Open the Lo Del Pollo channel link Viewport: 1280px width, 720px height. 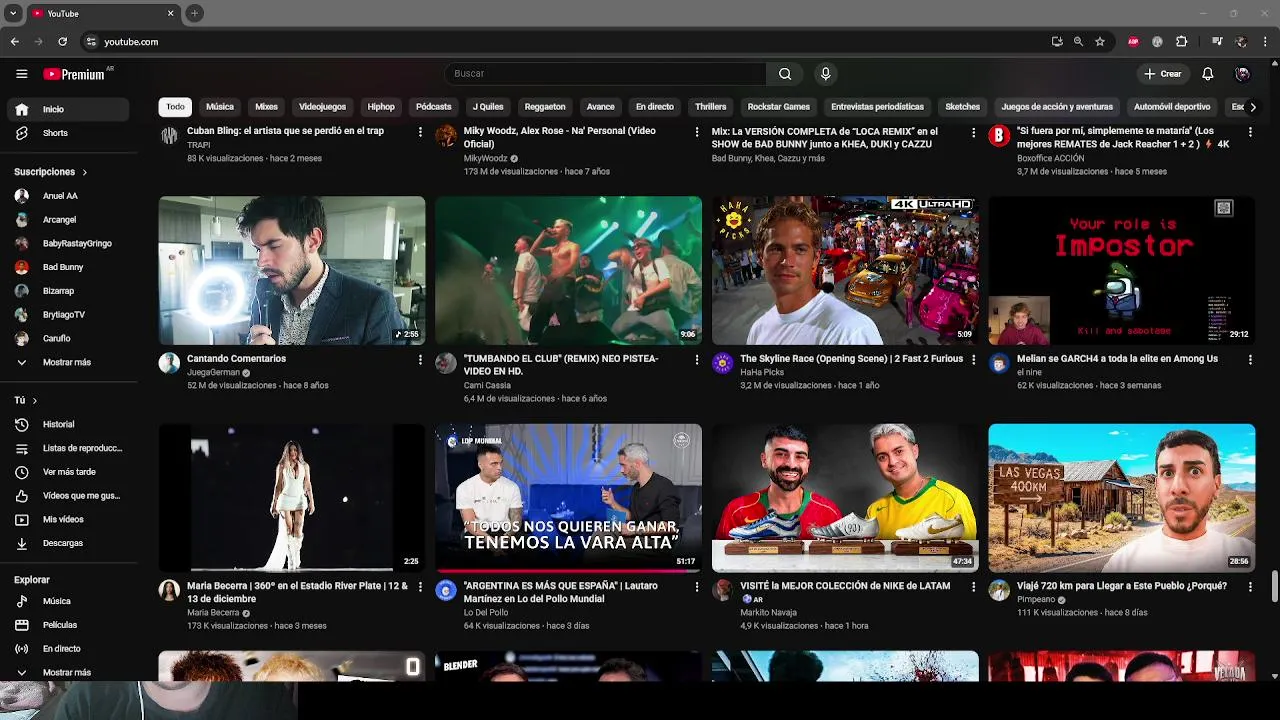coord(486,612)
